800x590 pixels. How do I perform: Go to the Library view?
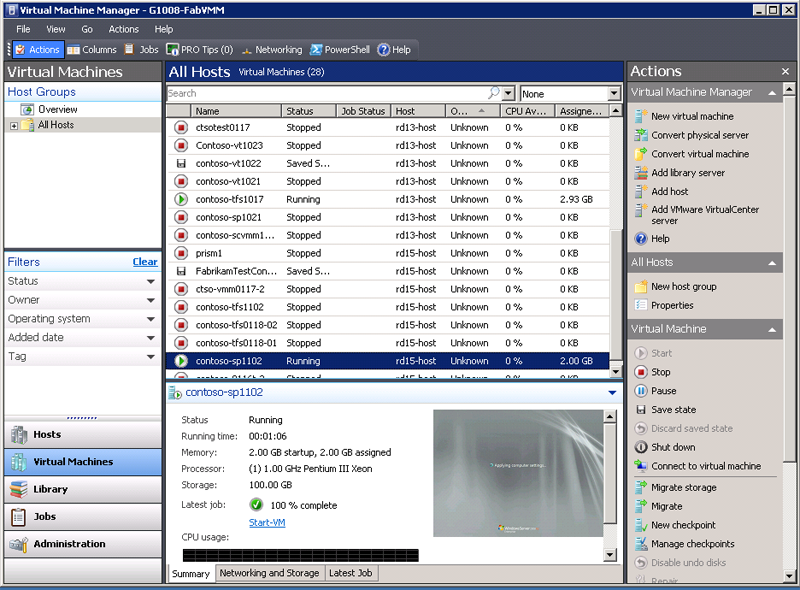click(83, 489)
